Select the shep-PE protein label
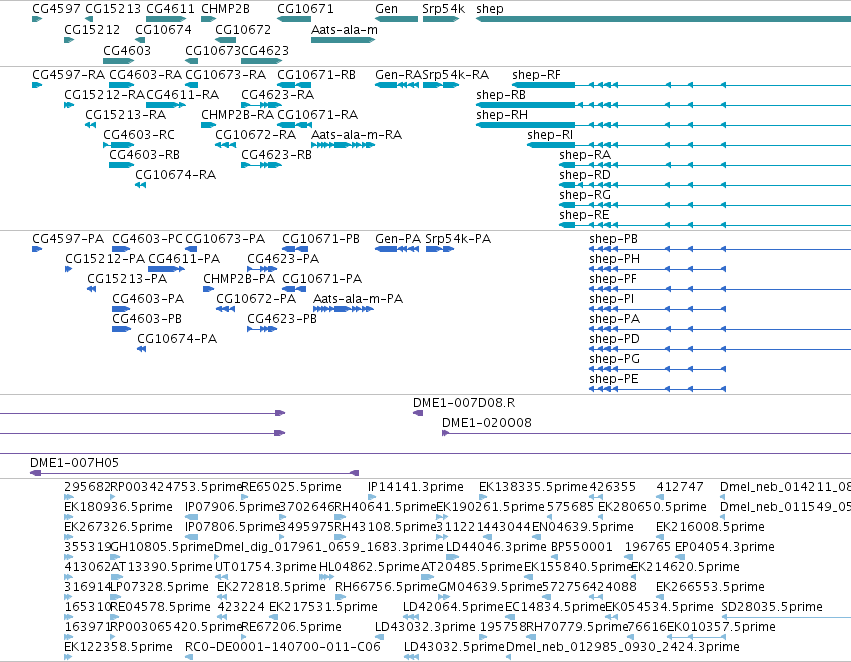 [x=613, y=379]
